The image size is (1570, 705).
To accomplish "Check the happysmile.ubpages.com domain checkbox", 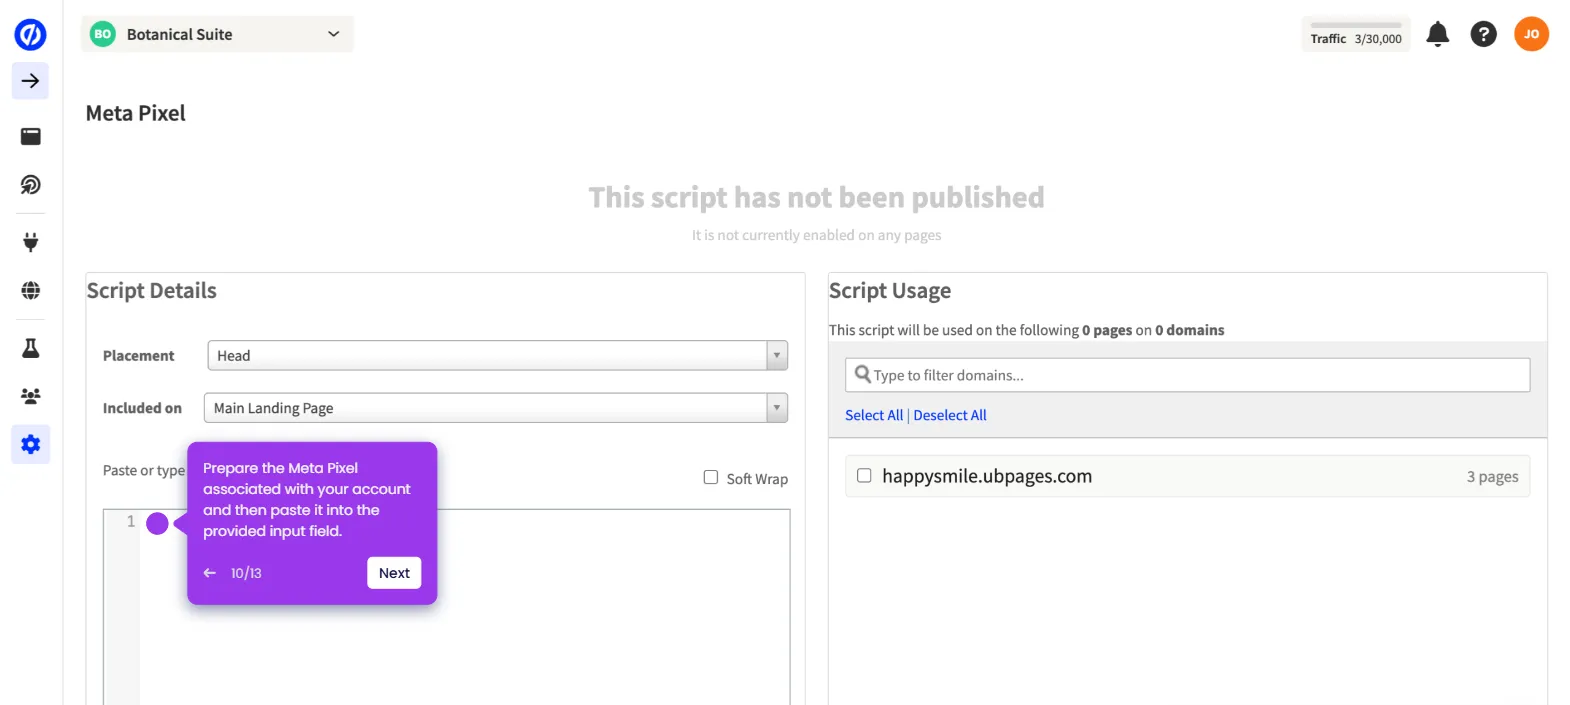I will (864, 476).
